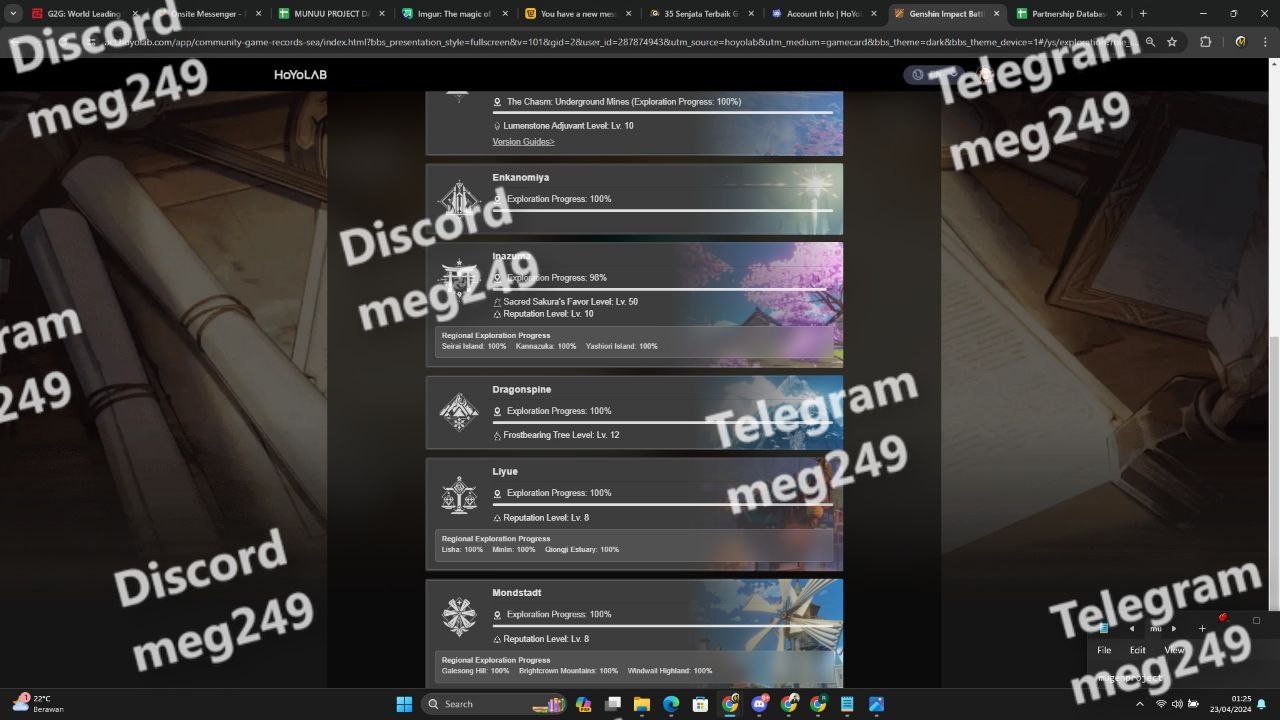
Task: Click the Enkanomiya exploration progress bar
Action: point(663,210)
